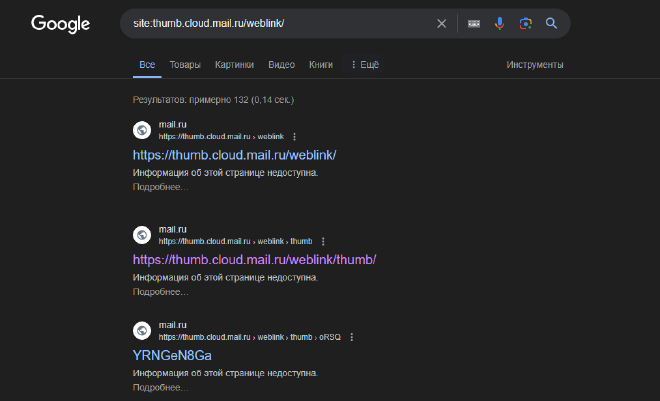Clear the search query with X icon
The height and width of the screenshot is (401, 660).
(x=441, y=24)
